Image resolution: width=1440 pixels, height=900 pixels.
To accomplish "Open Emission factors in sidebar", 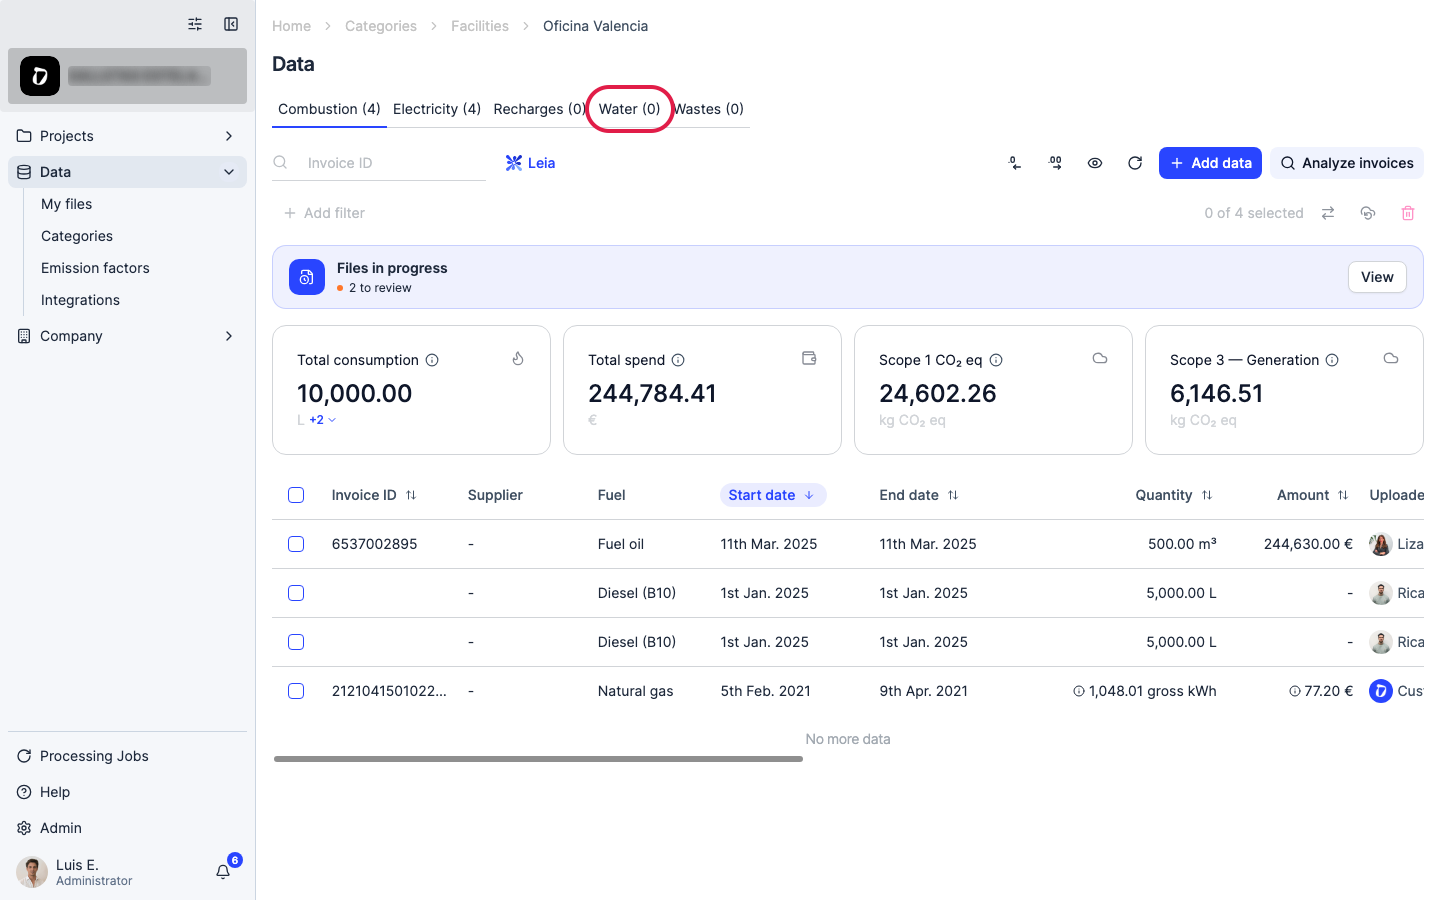I will tap(95, 268).
